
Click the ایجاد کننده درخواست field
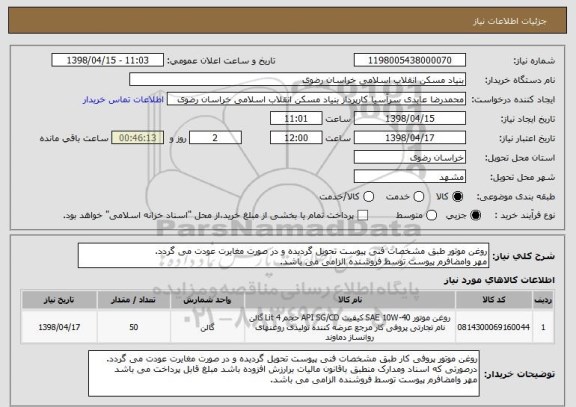[x=316, y=100]
